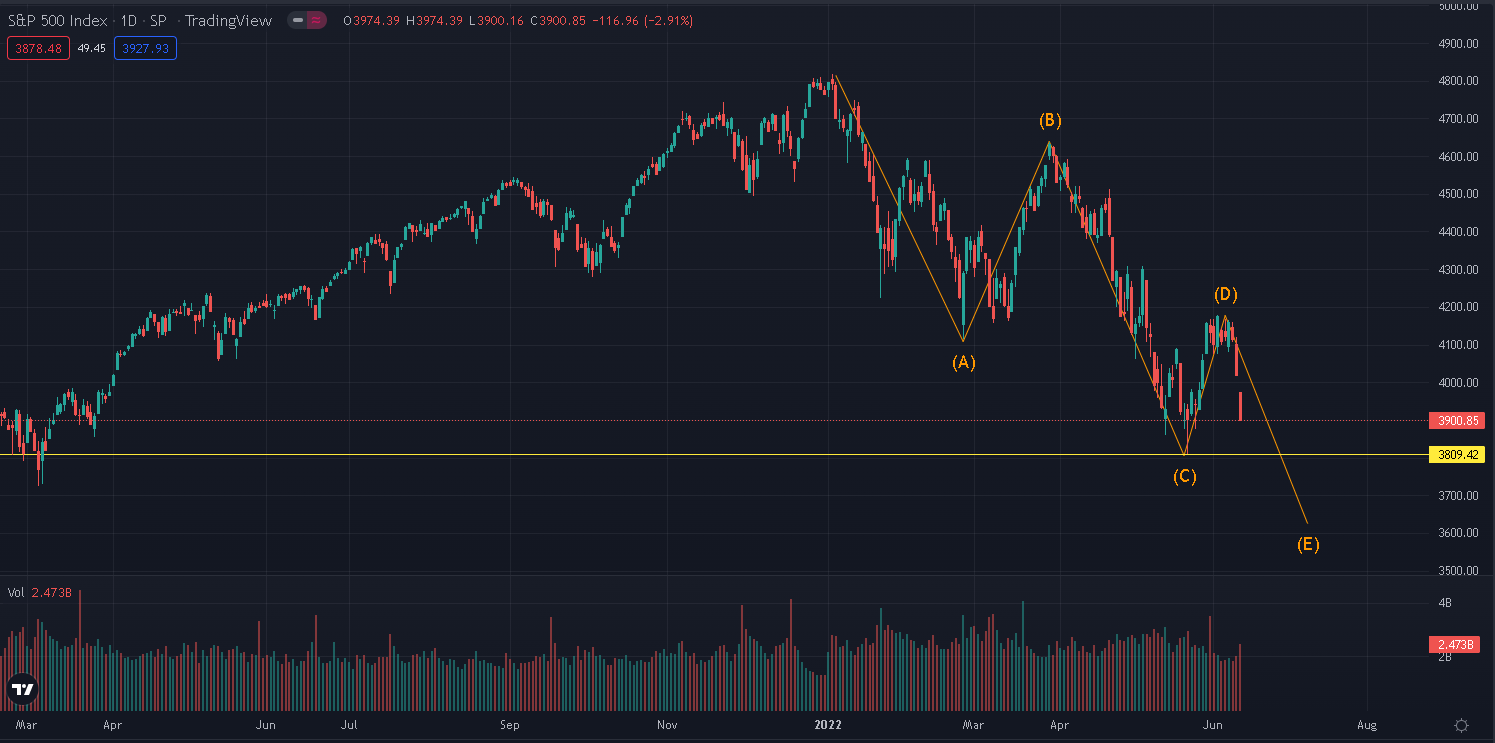This screenshot has width=1495, height=743.
Task: Select the (B) wave label
Action: click(x=1050, y=120)
